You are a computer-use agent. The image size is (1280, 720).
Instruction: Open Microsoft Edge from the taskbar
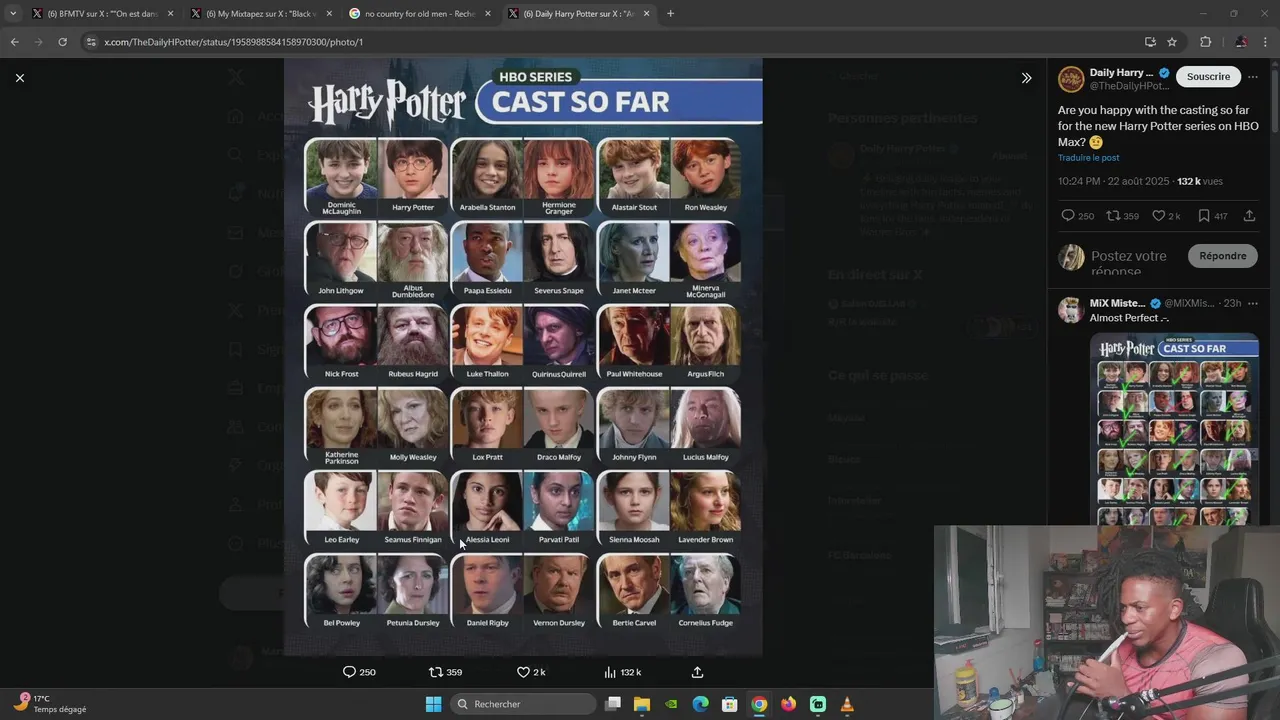(x=701, y=704)
